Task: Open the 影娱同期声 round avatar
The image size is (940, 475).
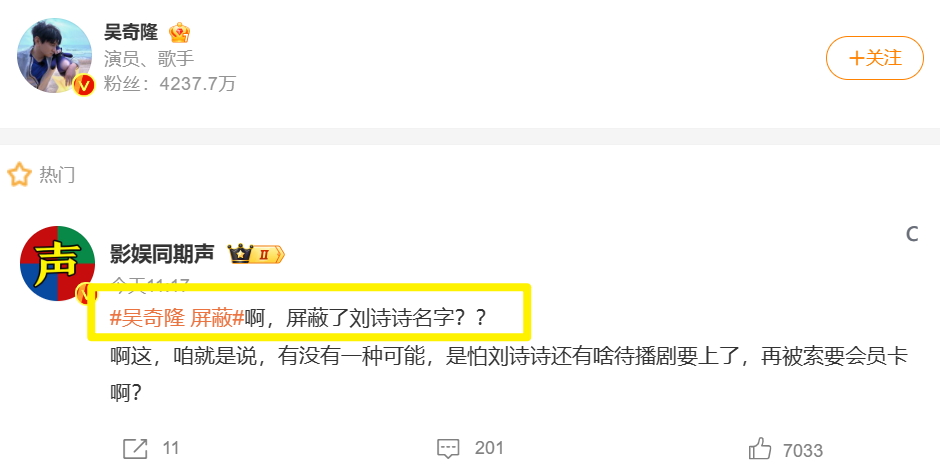Action: (x=58, y=263)
